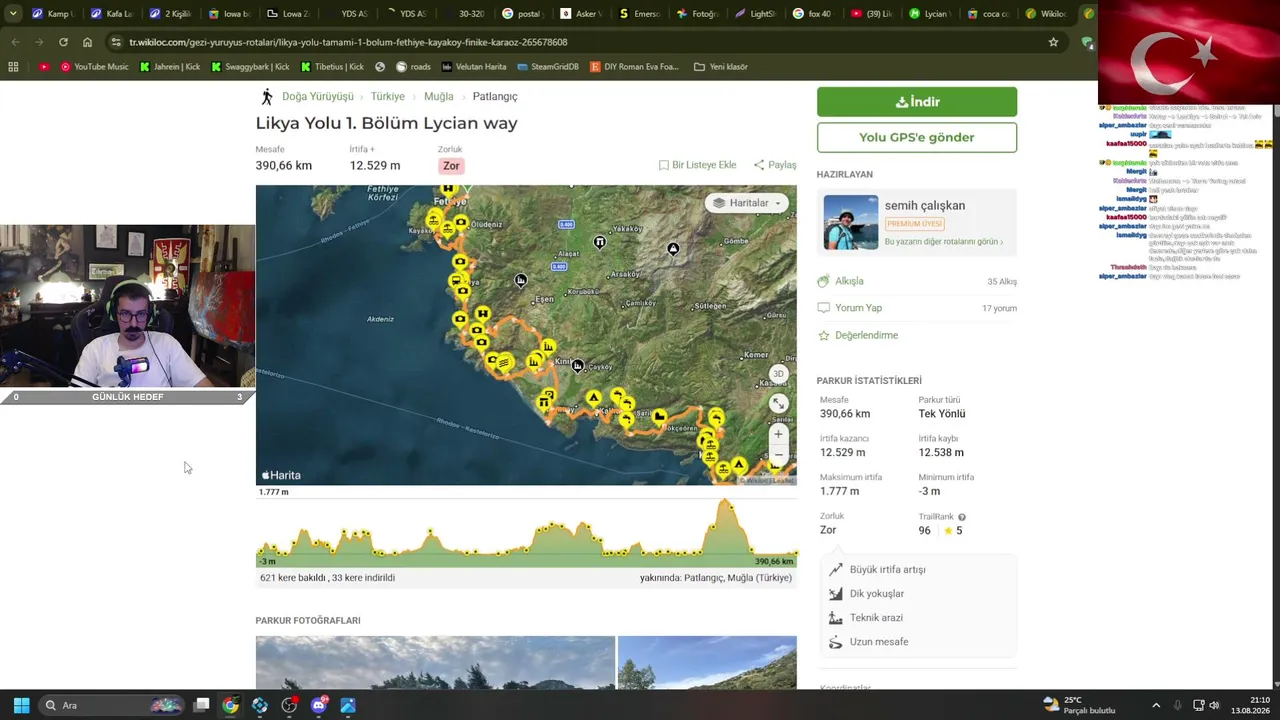Viewport: 1280px width, 720px height.
Task: Open the YouTube Music bookmark
Action: tap(94, 67)
